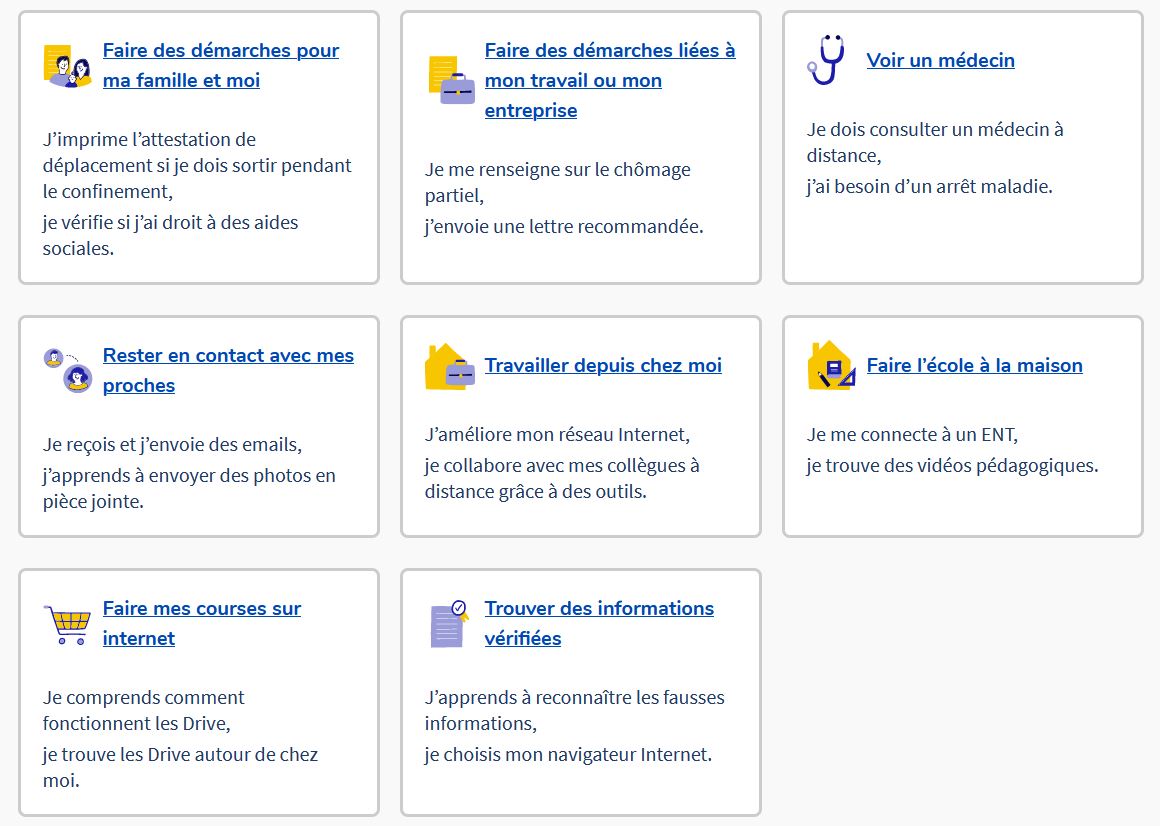The image size is (1160, 826).
Task: Open 'Faire des démarches liées à mon travail' link
Action: coord(609,51)
